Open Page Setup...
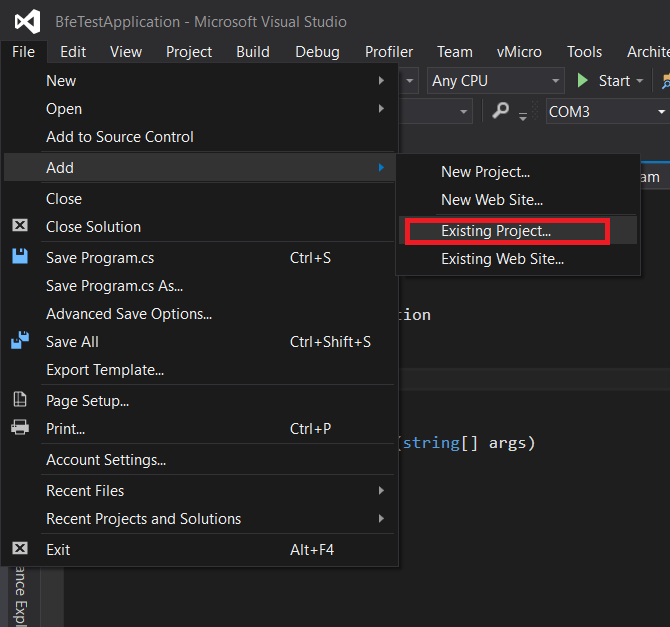670x627 pixels. 199,401
